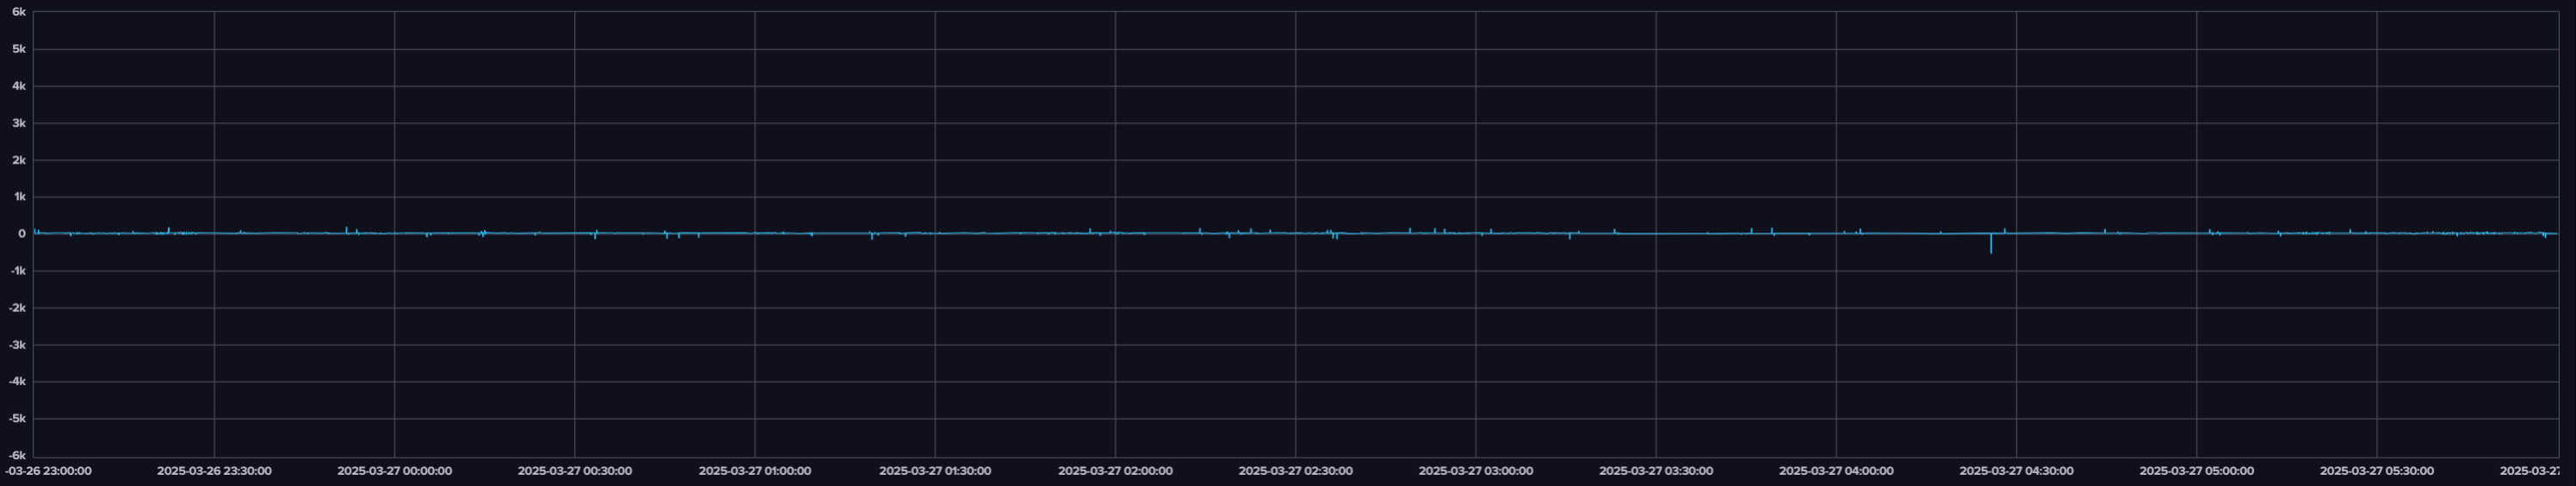This screenshot has width=2576, height=486.
Task: Click the 2025-03-27 00:30:00 x-axis label
Action: (574, 471)
